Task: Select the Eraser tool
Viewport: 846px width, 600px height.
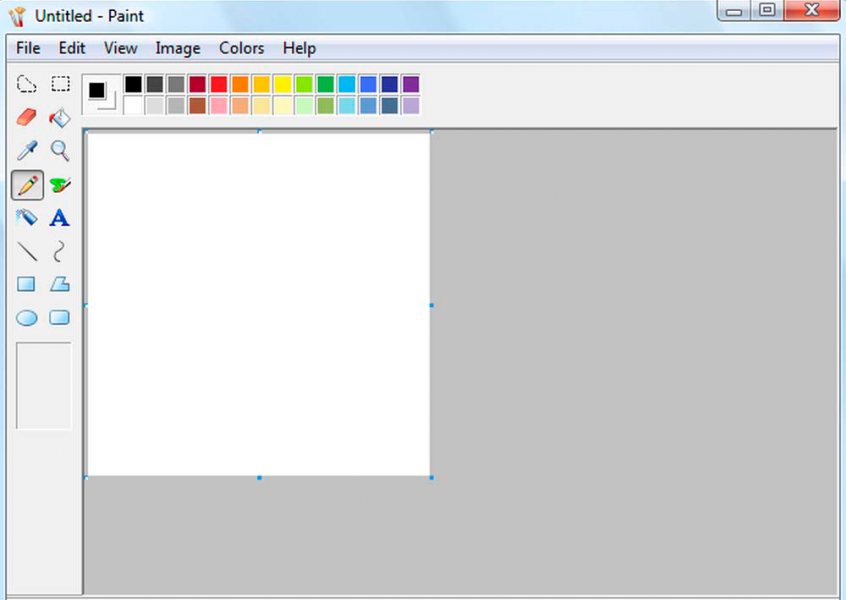Action: [27, 117]
